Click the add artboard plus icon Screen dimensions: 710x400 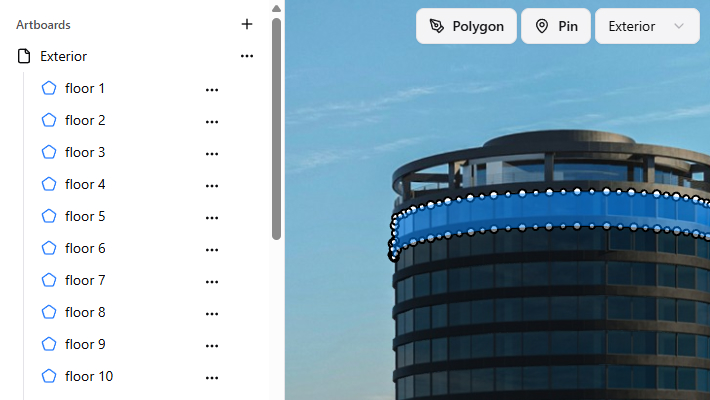coord(247,24)
